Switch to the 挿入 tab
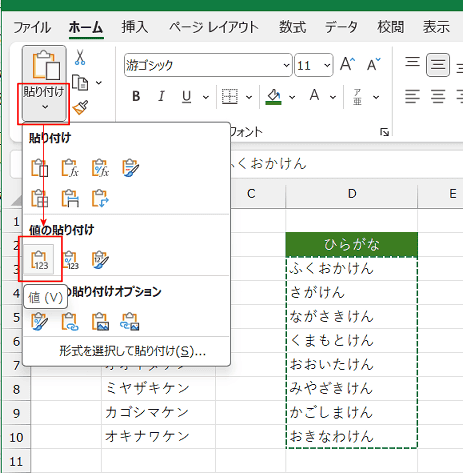Screen dimensions: 463x473 pos(135,27)
